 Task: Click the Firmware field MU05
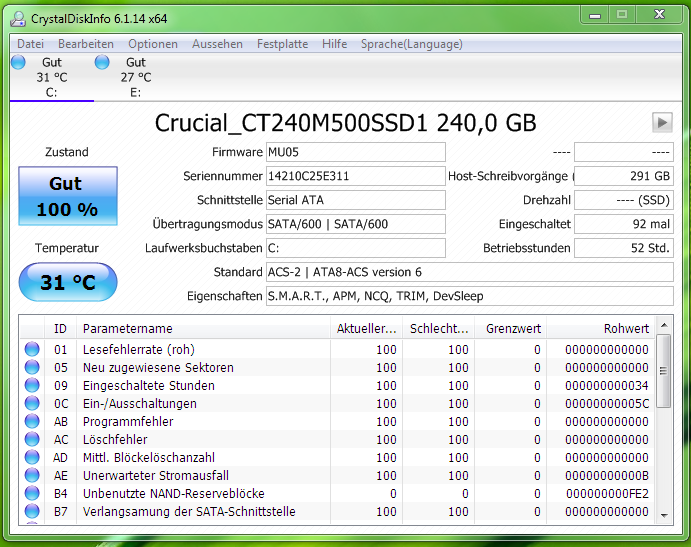[356, 152]
